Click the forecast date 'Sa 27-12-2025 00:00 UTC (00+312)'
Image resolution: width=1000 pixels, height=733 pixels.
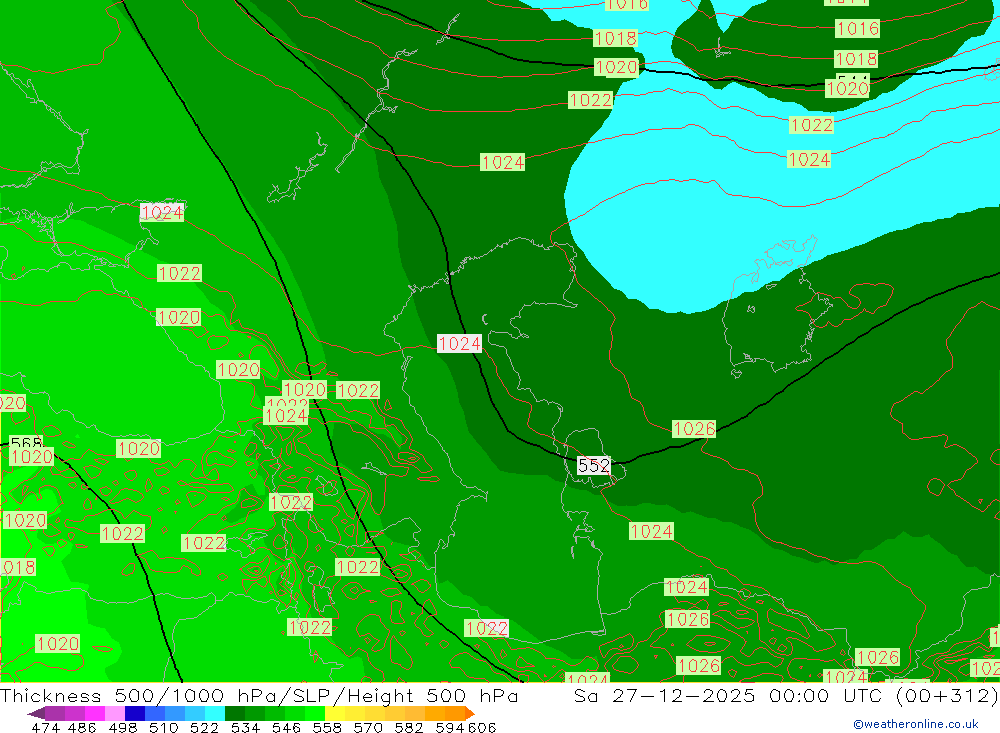[x=786, y=695]
